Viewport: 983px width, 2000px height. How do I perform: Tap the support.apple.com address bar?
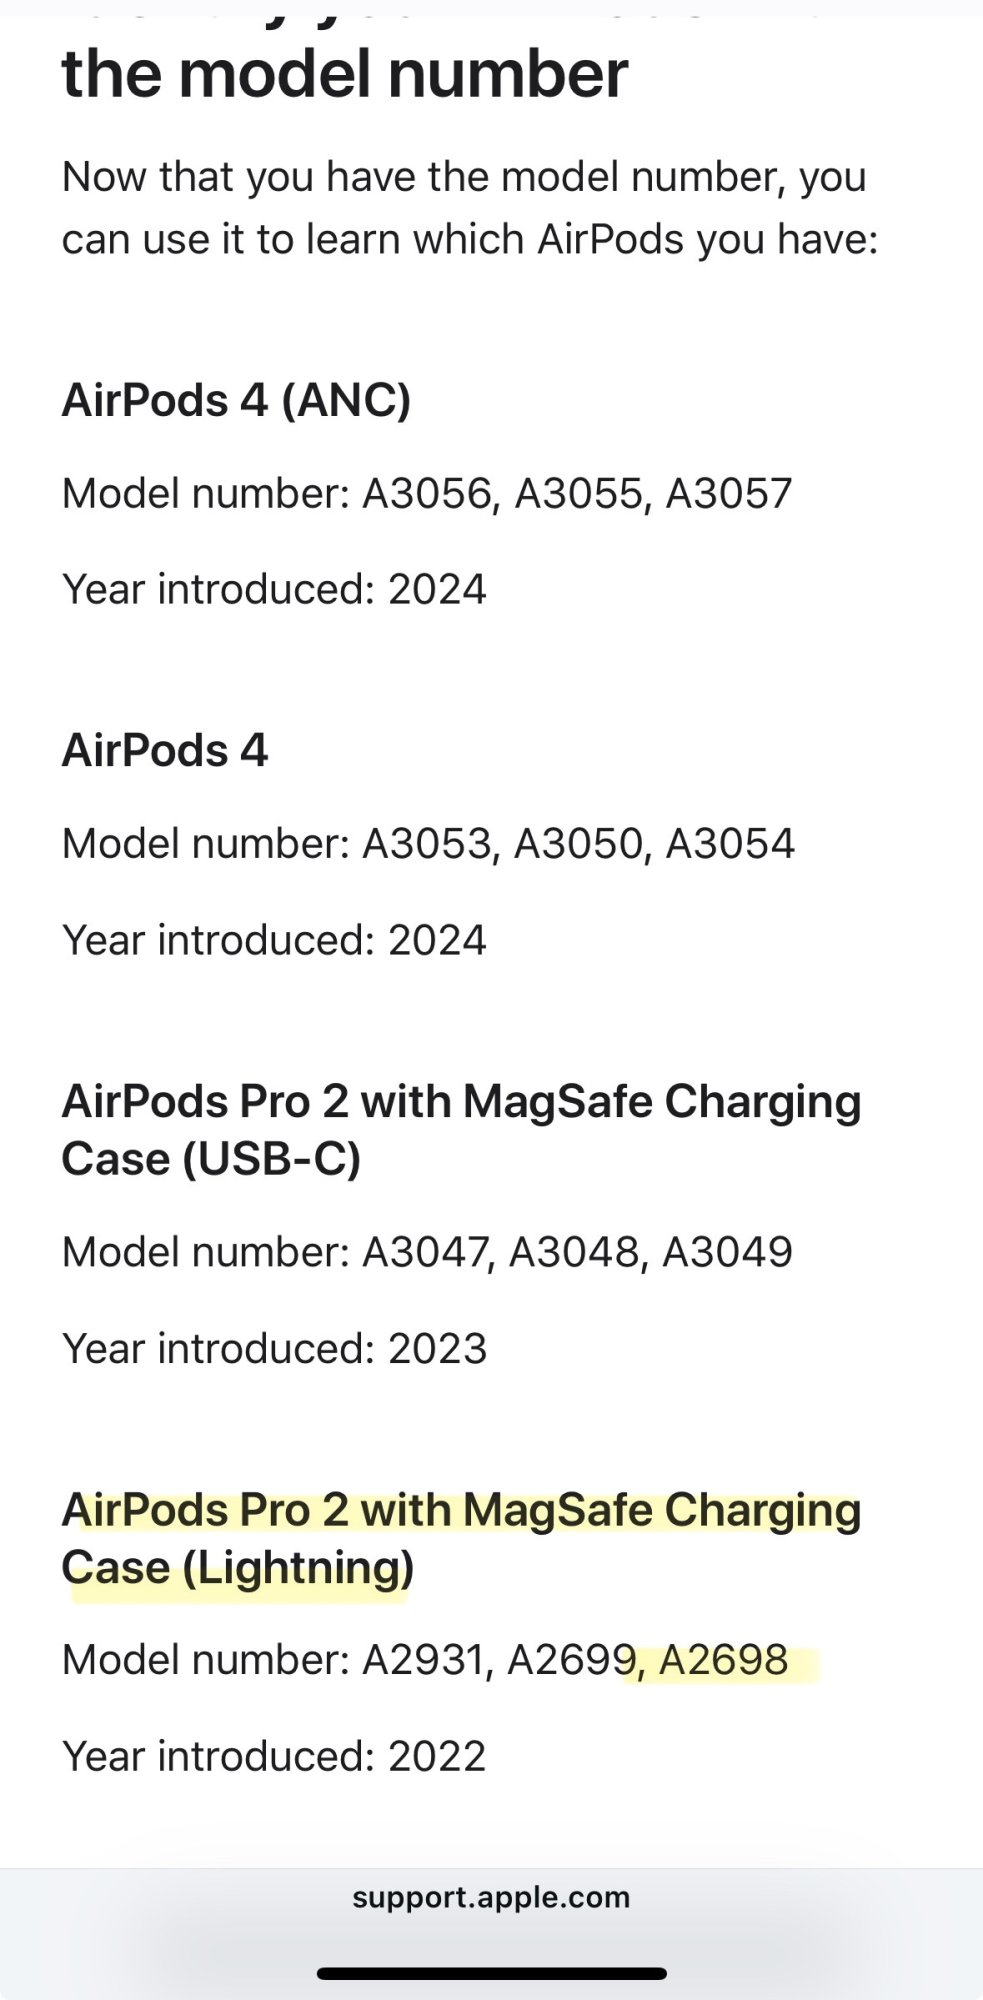[x=490, y=1897]
